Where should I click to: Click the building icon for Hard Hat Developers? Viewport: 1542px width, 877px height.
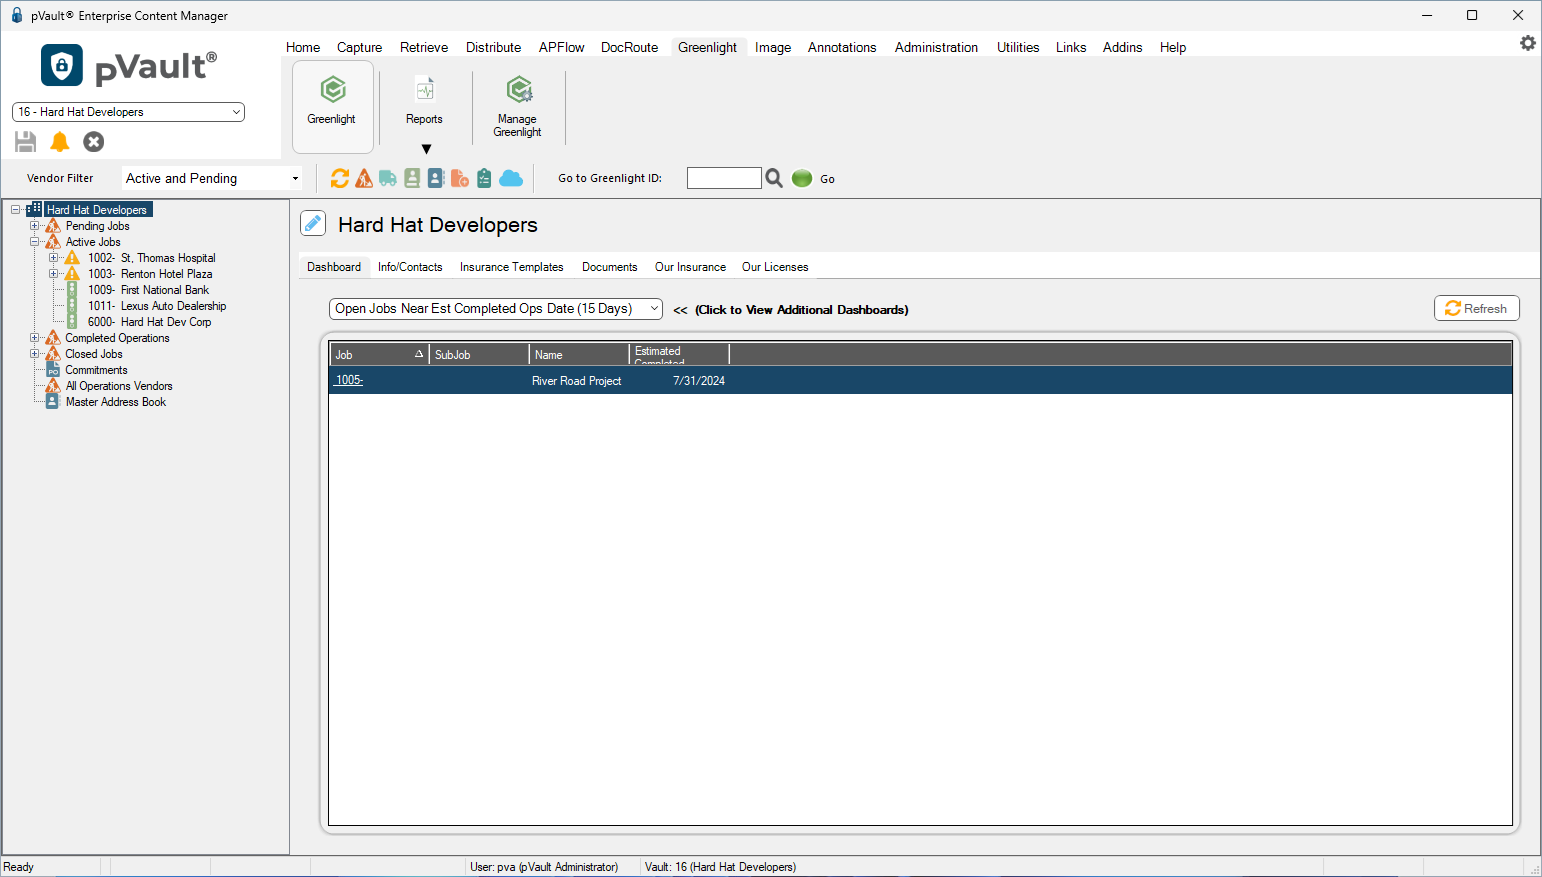pos(34,209)
